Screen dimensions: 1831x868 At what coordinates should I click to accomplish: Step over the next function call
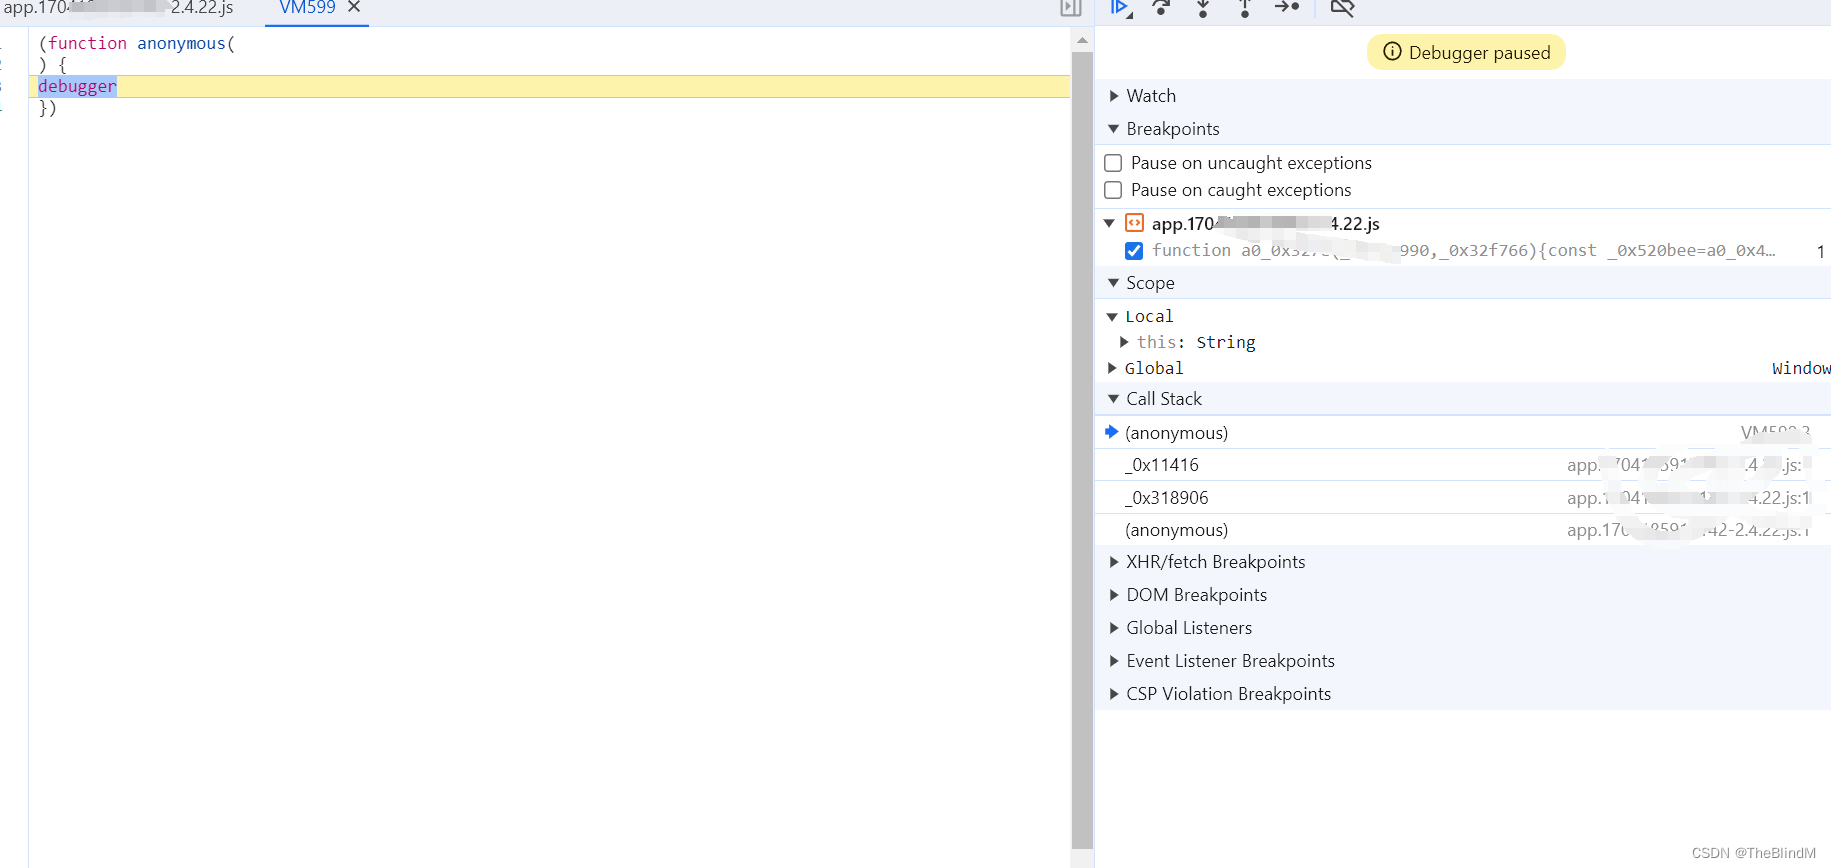tap(1162, 8)
